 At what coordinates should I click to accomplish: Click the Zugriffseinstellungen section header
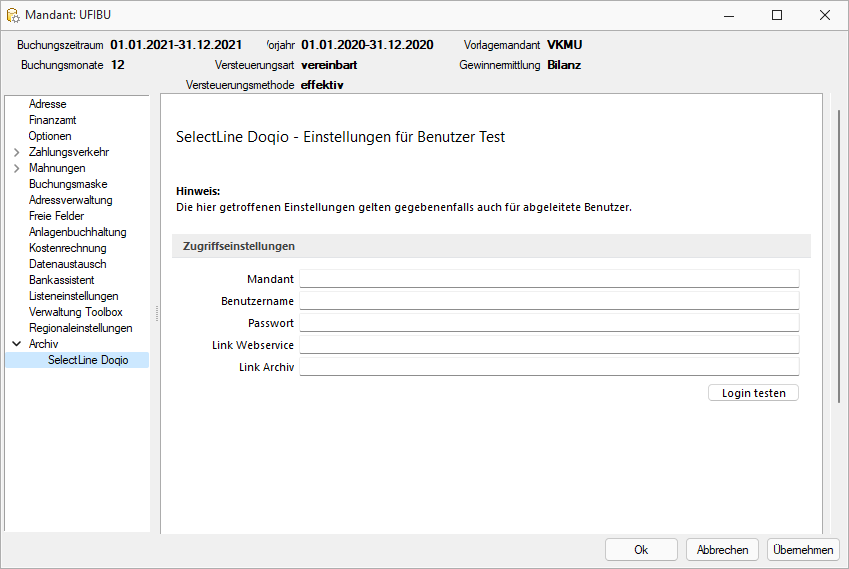tap(491, 246)
